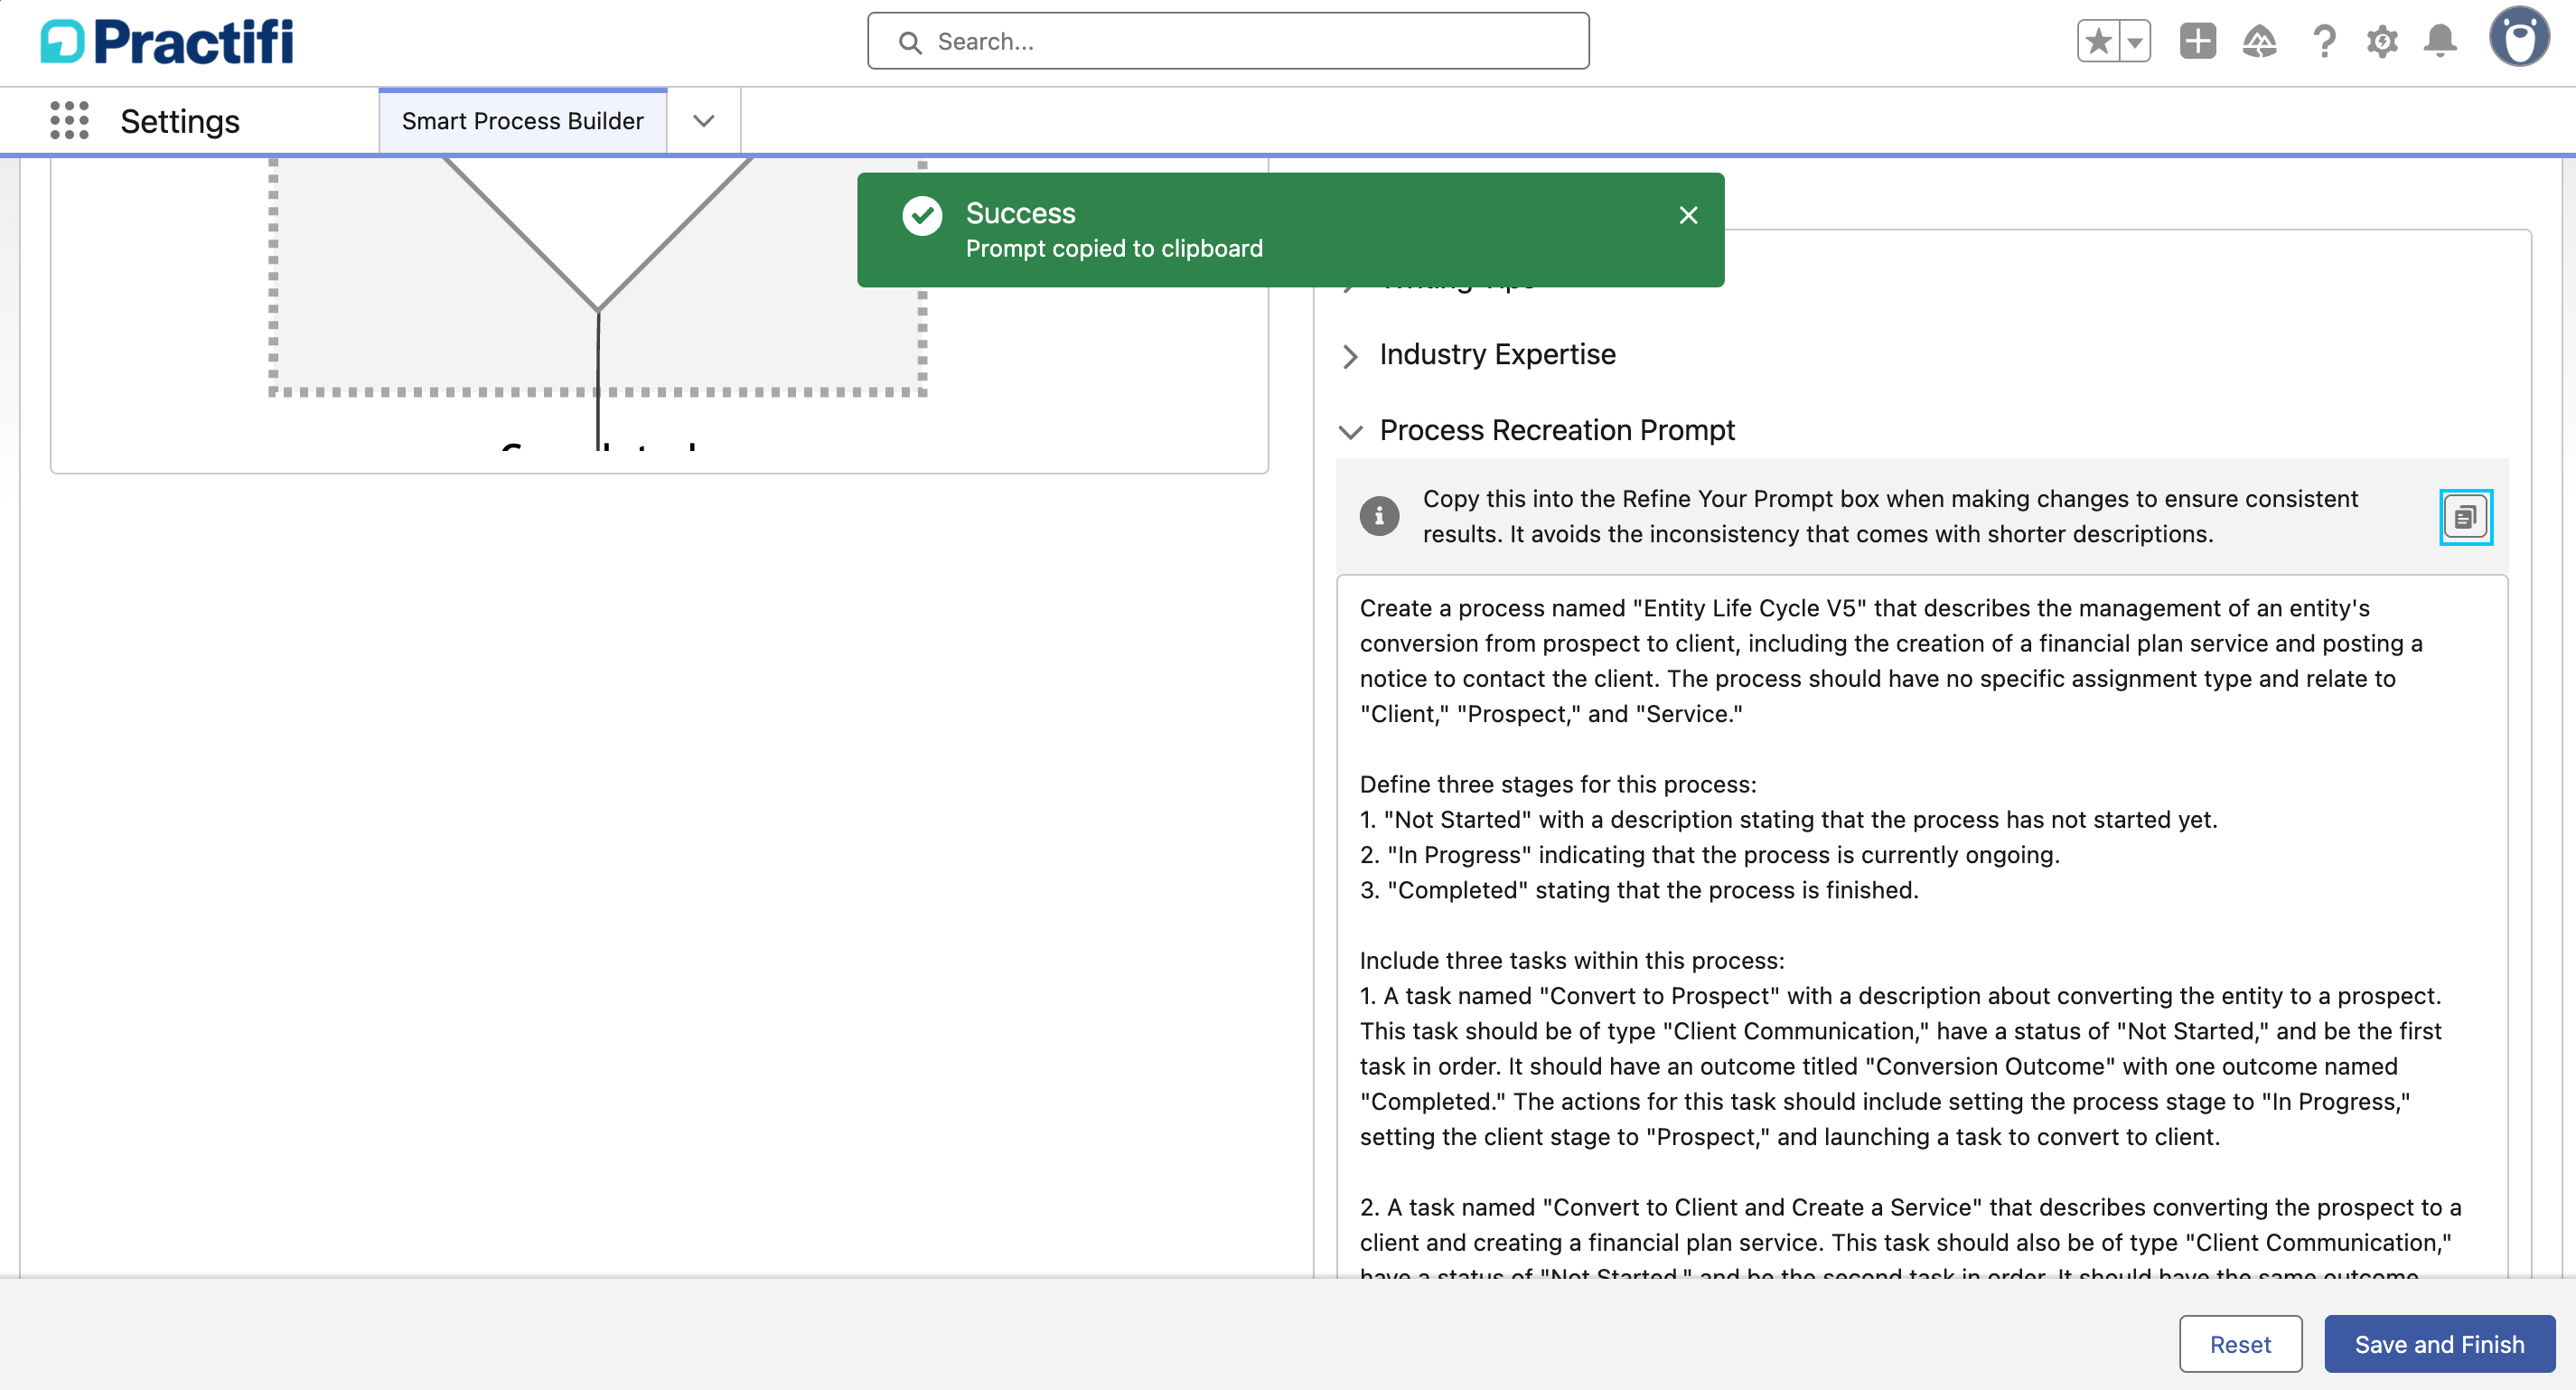Viewport: 2576px width, 1390px height.
Task: Click inside the process recreation prompt text
Action: pyautogui.click(x=1922, y=925)
